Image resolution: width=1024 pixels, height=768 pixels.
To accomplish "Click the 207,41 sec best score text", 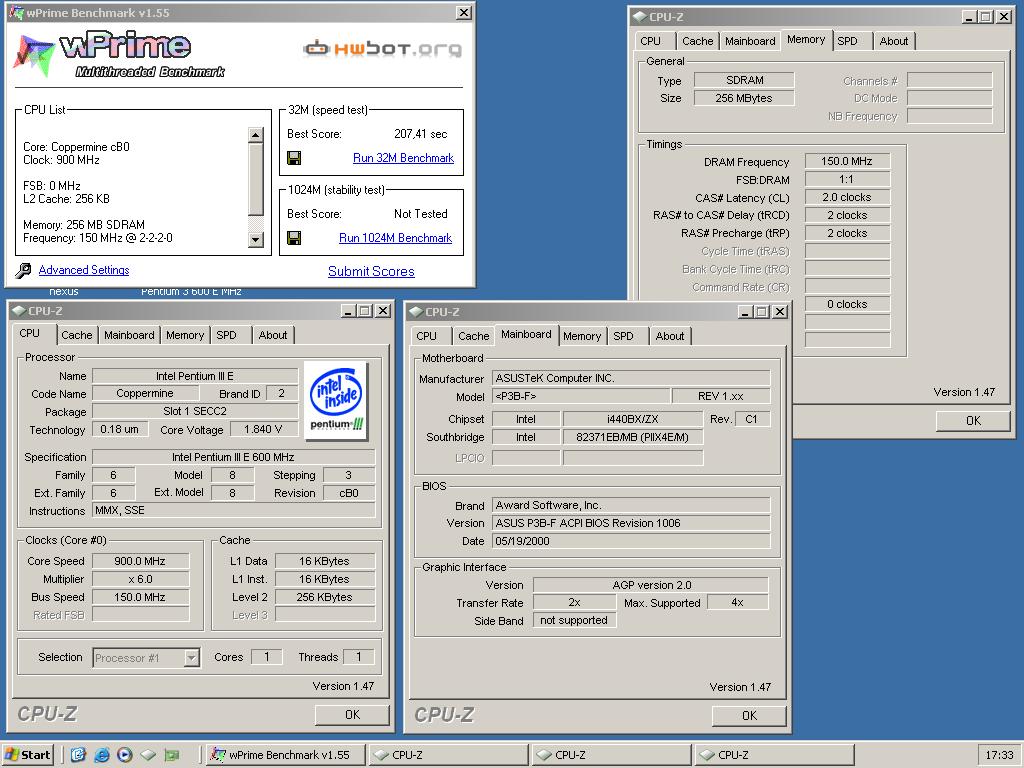I will coord(421,134).
